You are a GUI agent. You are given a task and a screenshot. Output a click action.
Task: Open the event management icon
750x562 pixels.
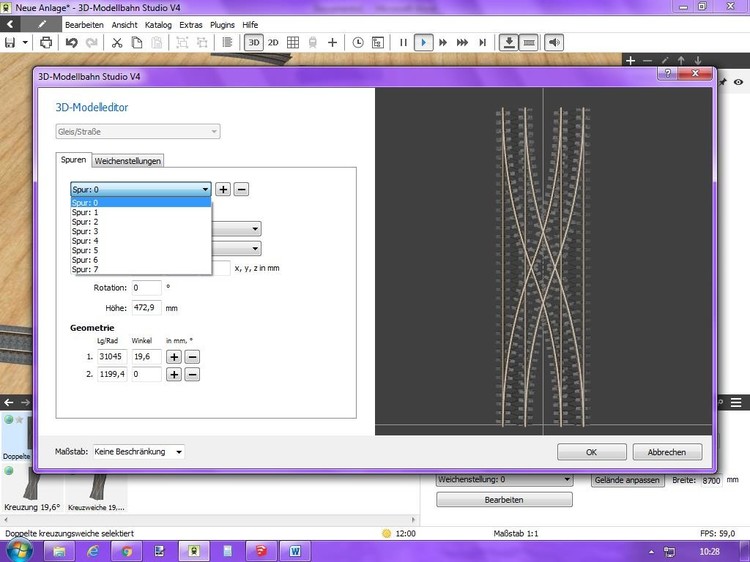377,43
